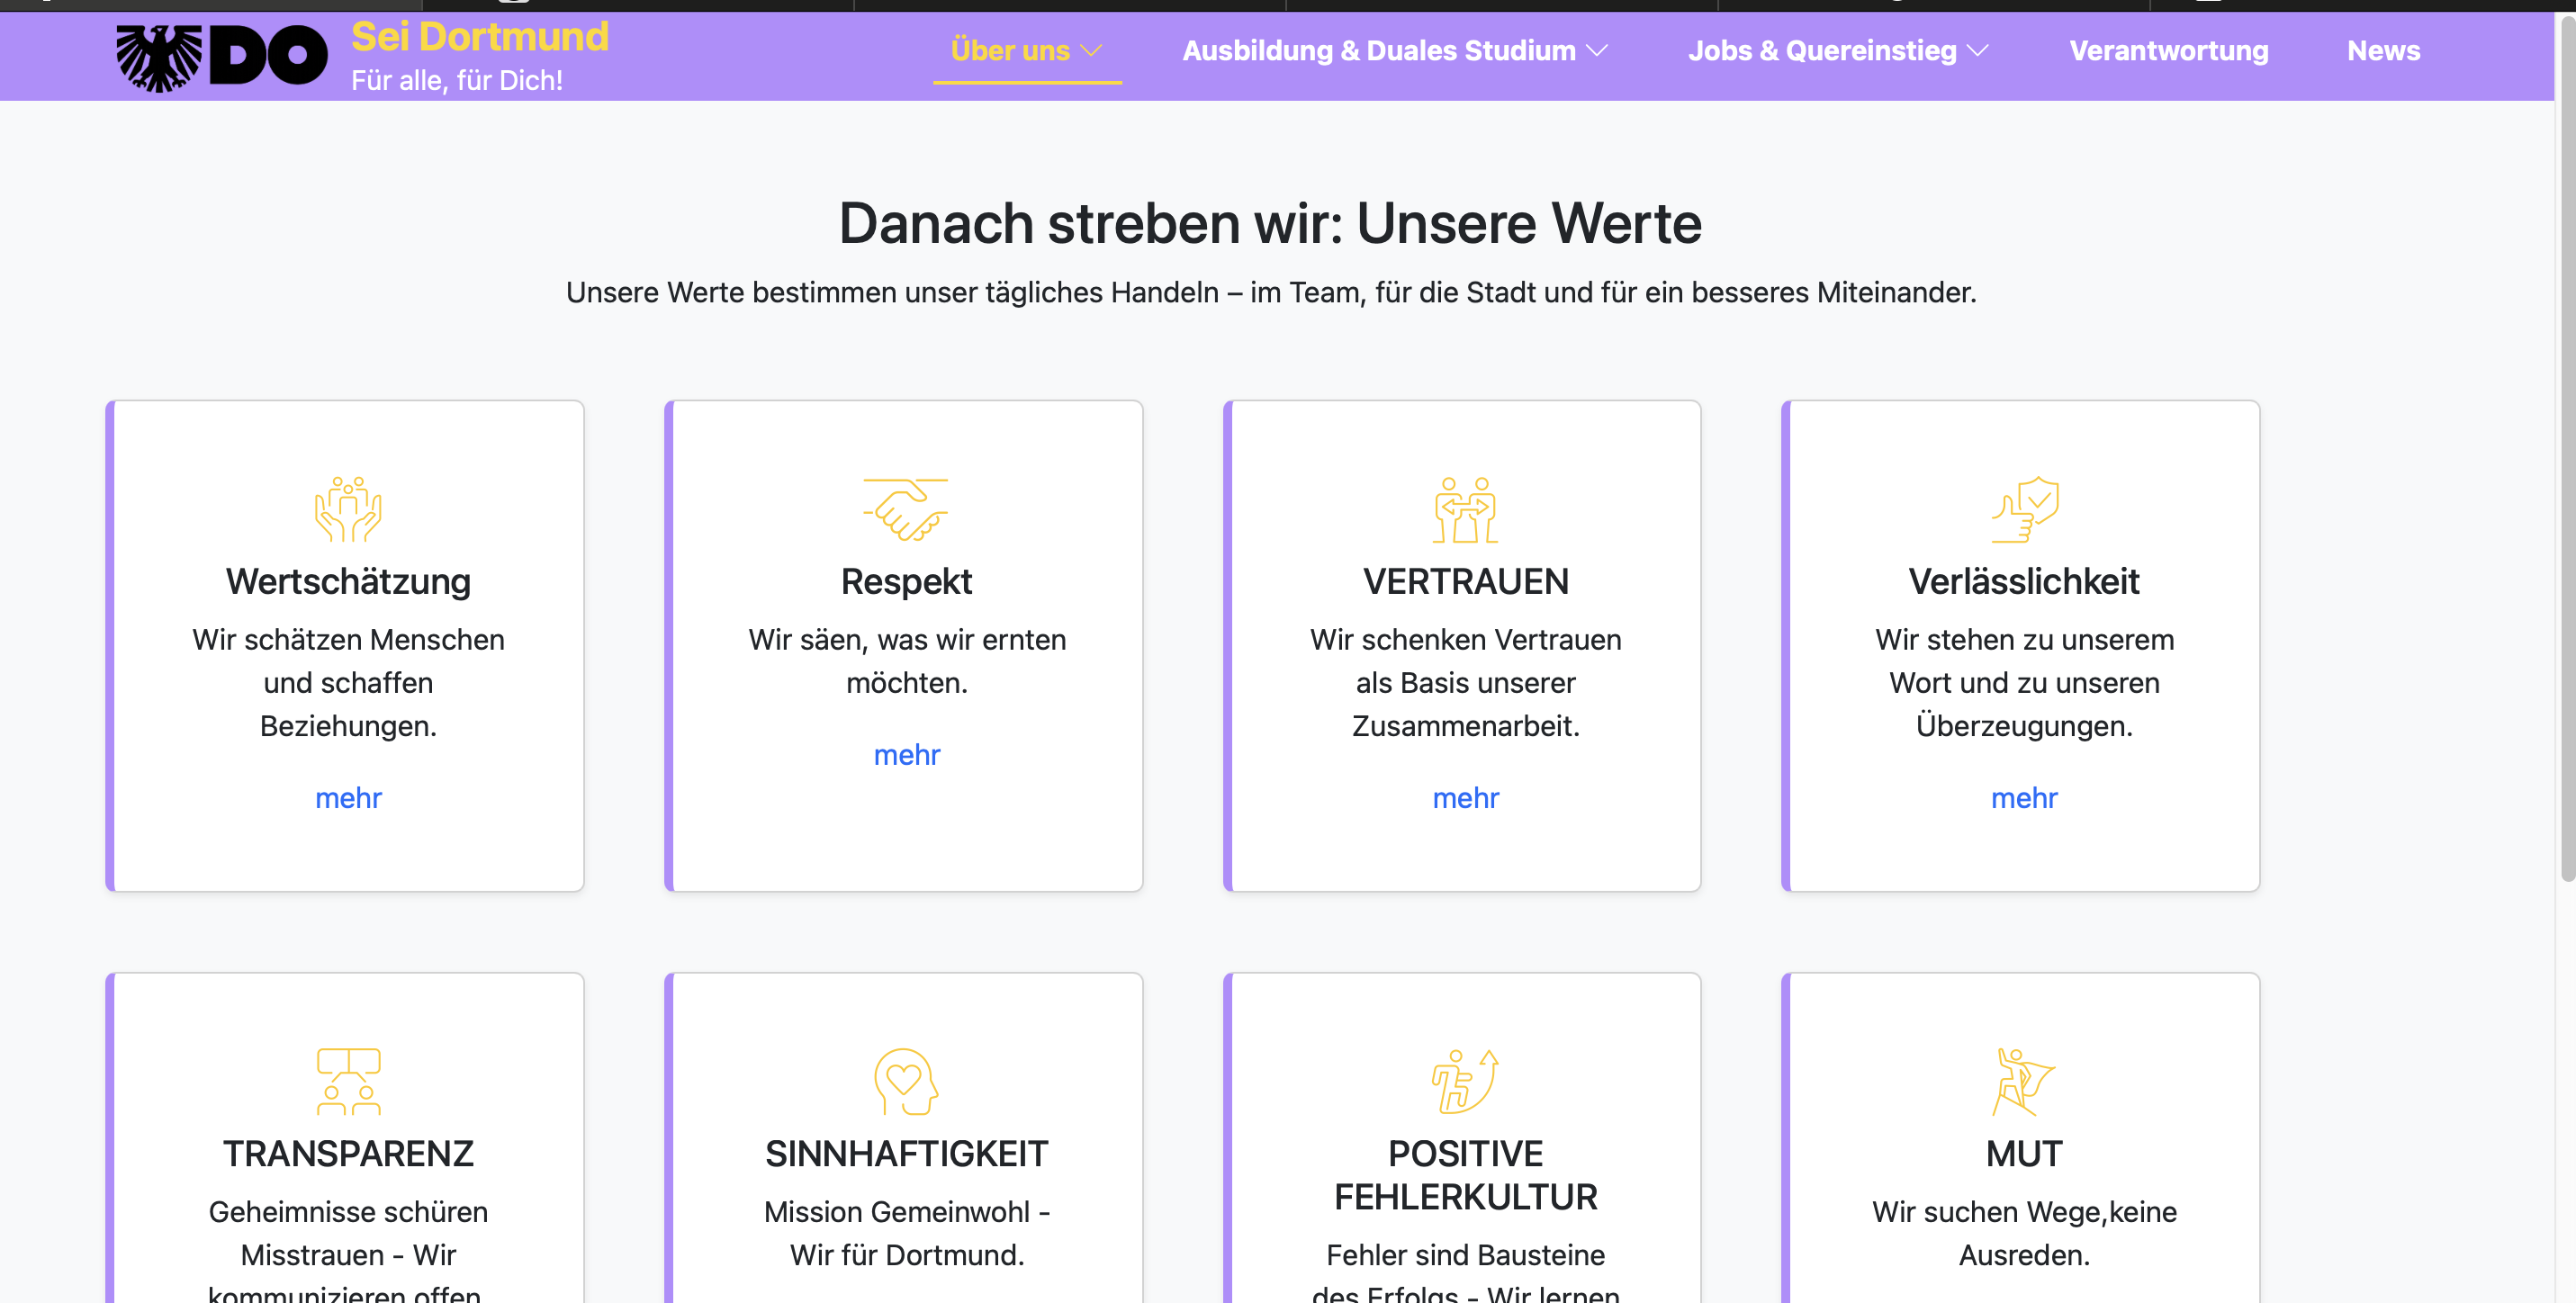Screen dimensions: 2576x1303
Task: Open the Verantwortung menu item
Action: click(x=2168, y=51)
